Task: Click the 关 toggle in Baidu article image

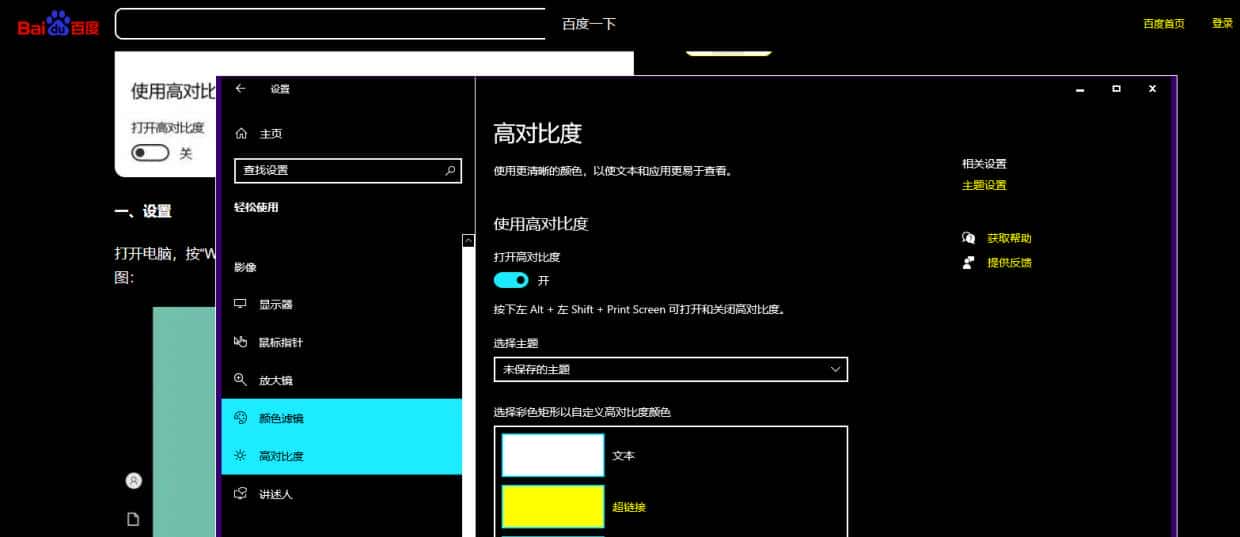Action: point(151,153)
